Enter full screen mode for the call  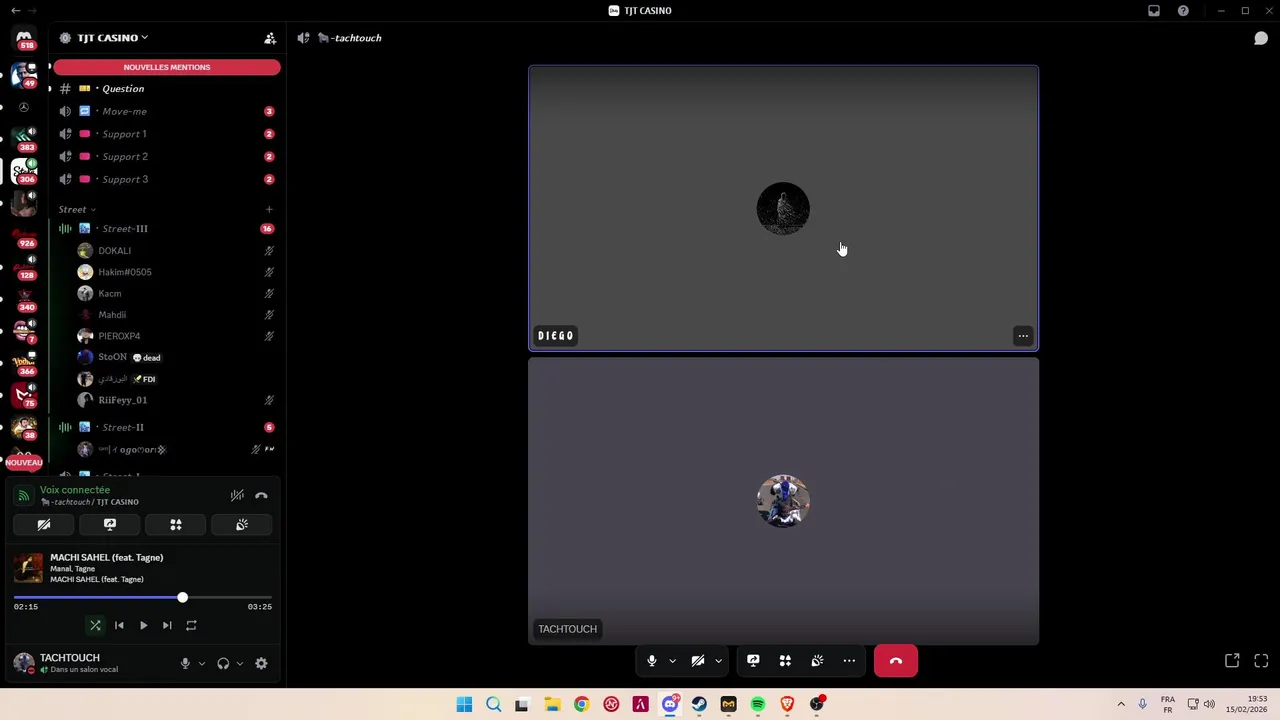(1261, 661)
